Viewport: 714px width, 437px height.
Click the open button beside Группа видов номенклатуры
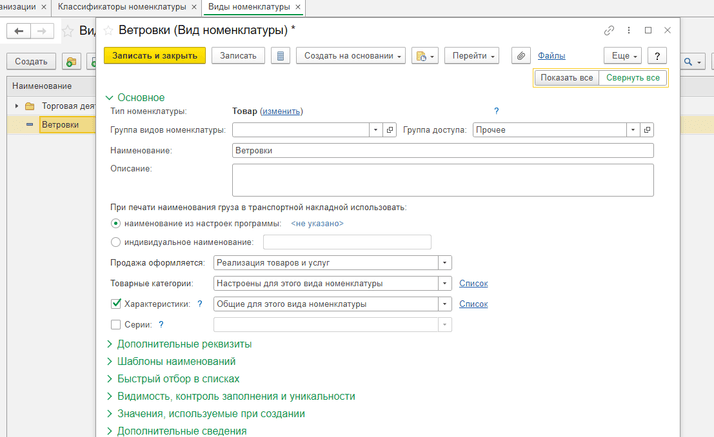(390, 130)
